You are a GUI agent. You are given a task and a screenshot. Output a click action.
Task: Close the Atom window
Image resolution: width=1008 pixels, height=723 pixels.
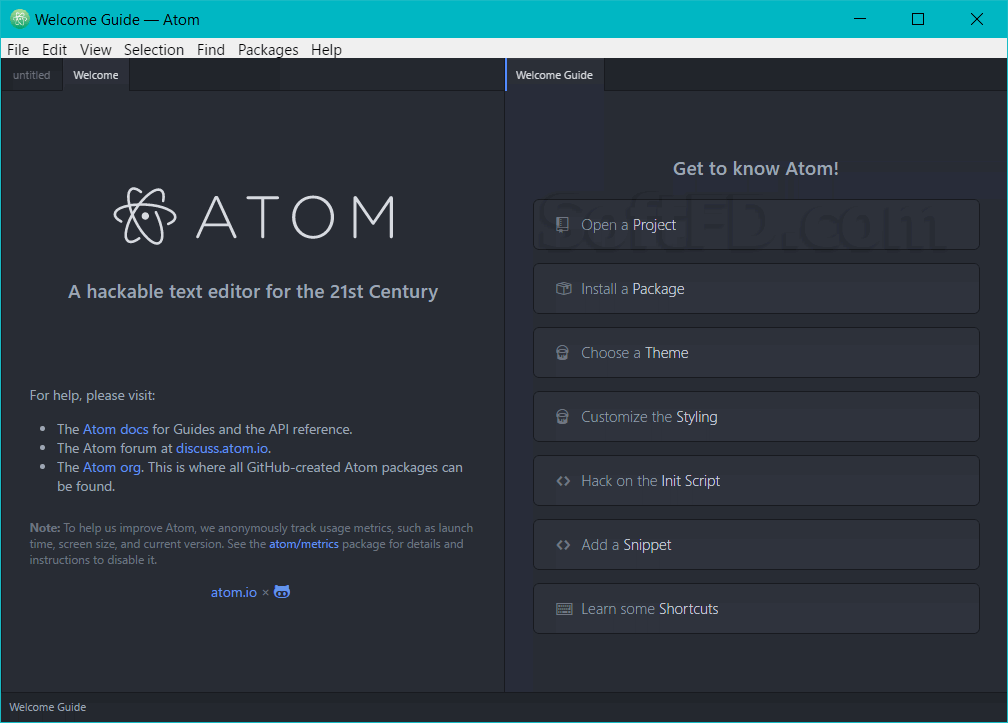click(976, 19)
